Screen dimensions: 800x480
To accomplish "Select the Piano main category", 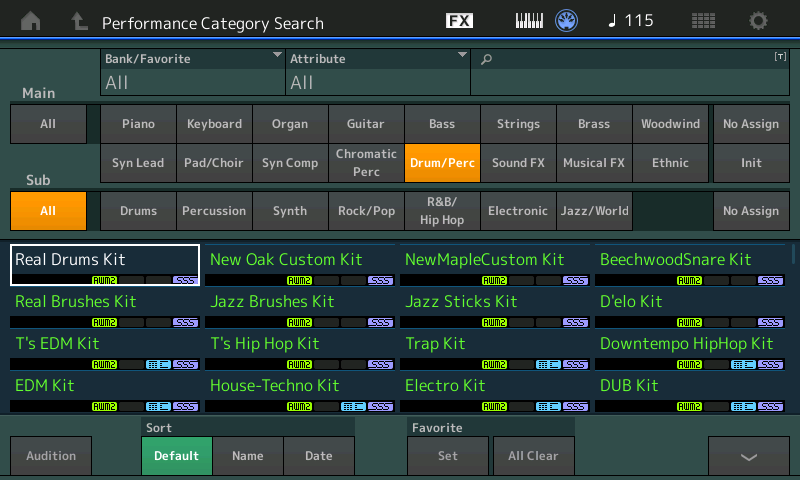I will (x=138, y=124).
